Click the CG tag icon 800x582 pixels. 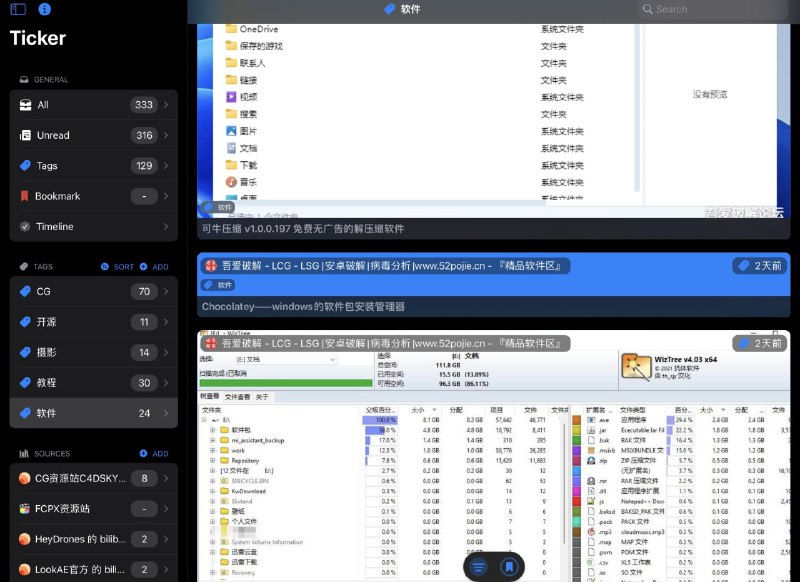coord(25,291)
